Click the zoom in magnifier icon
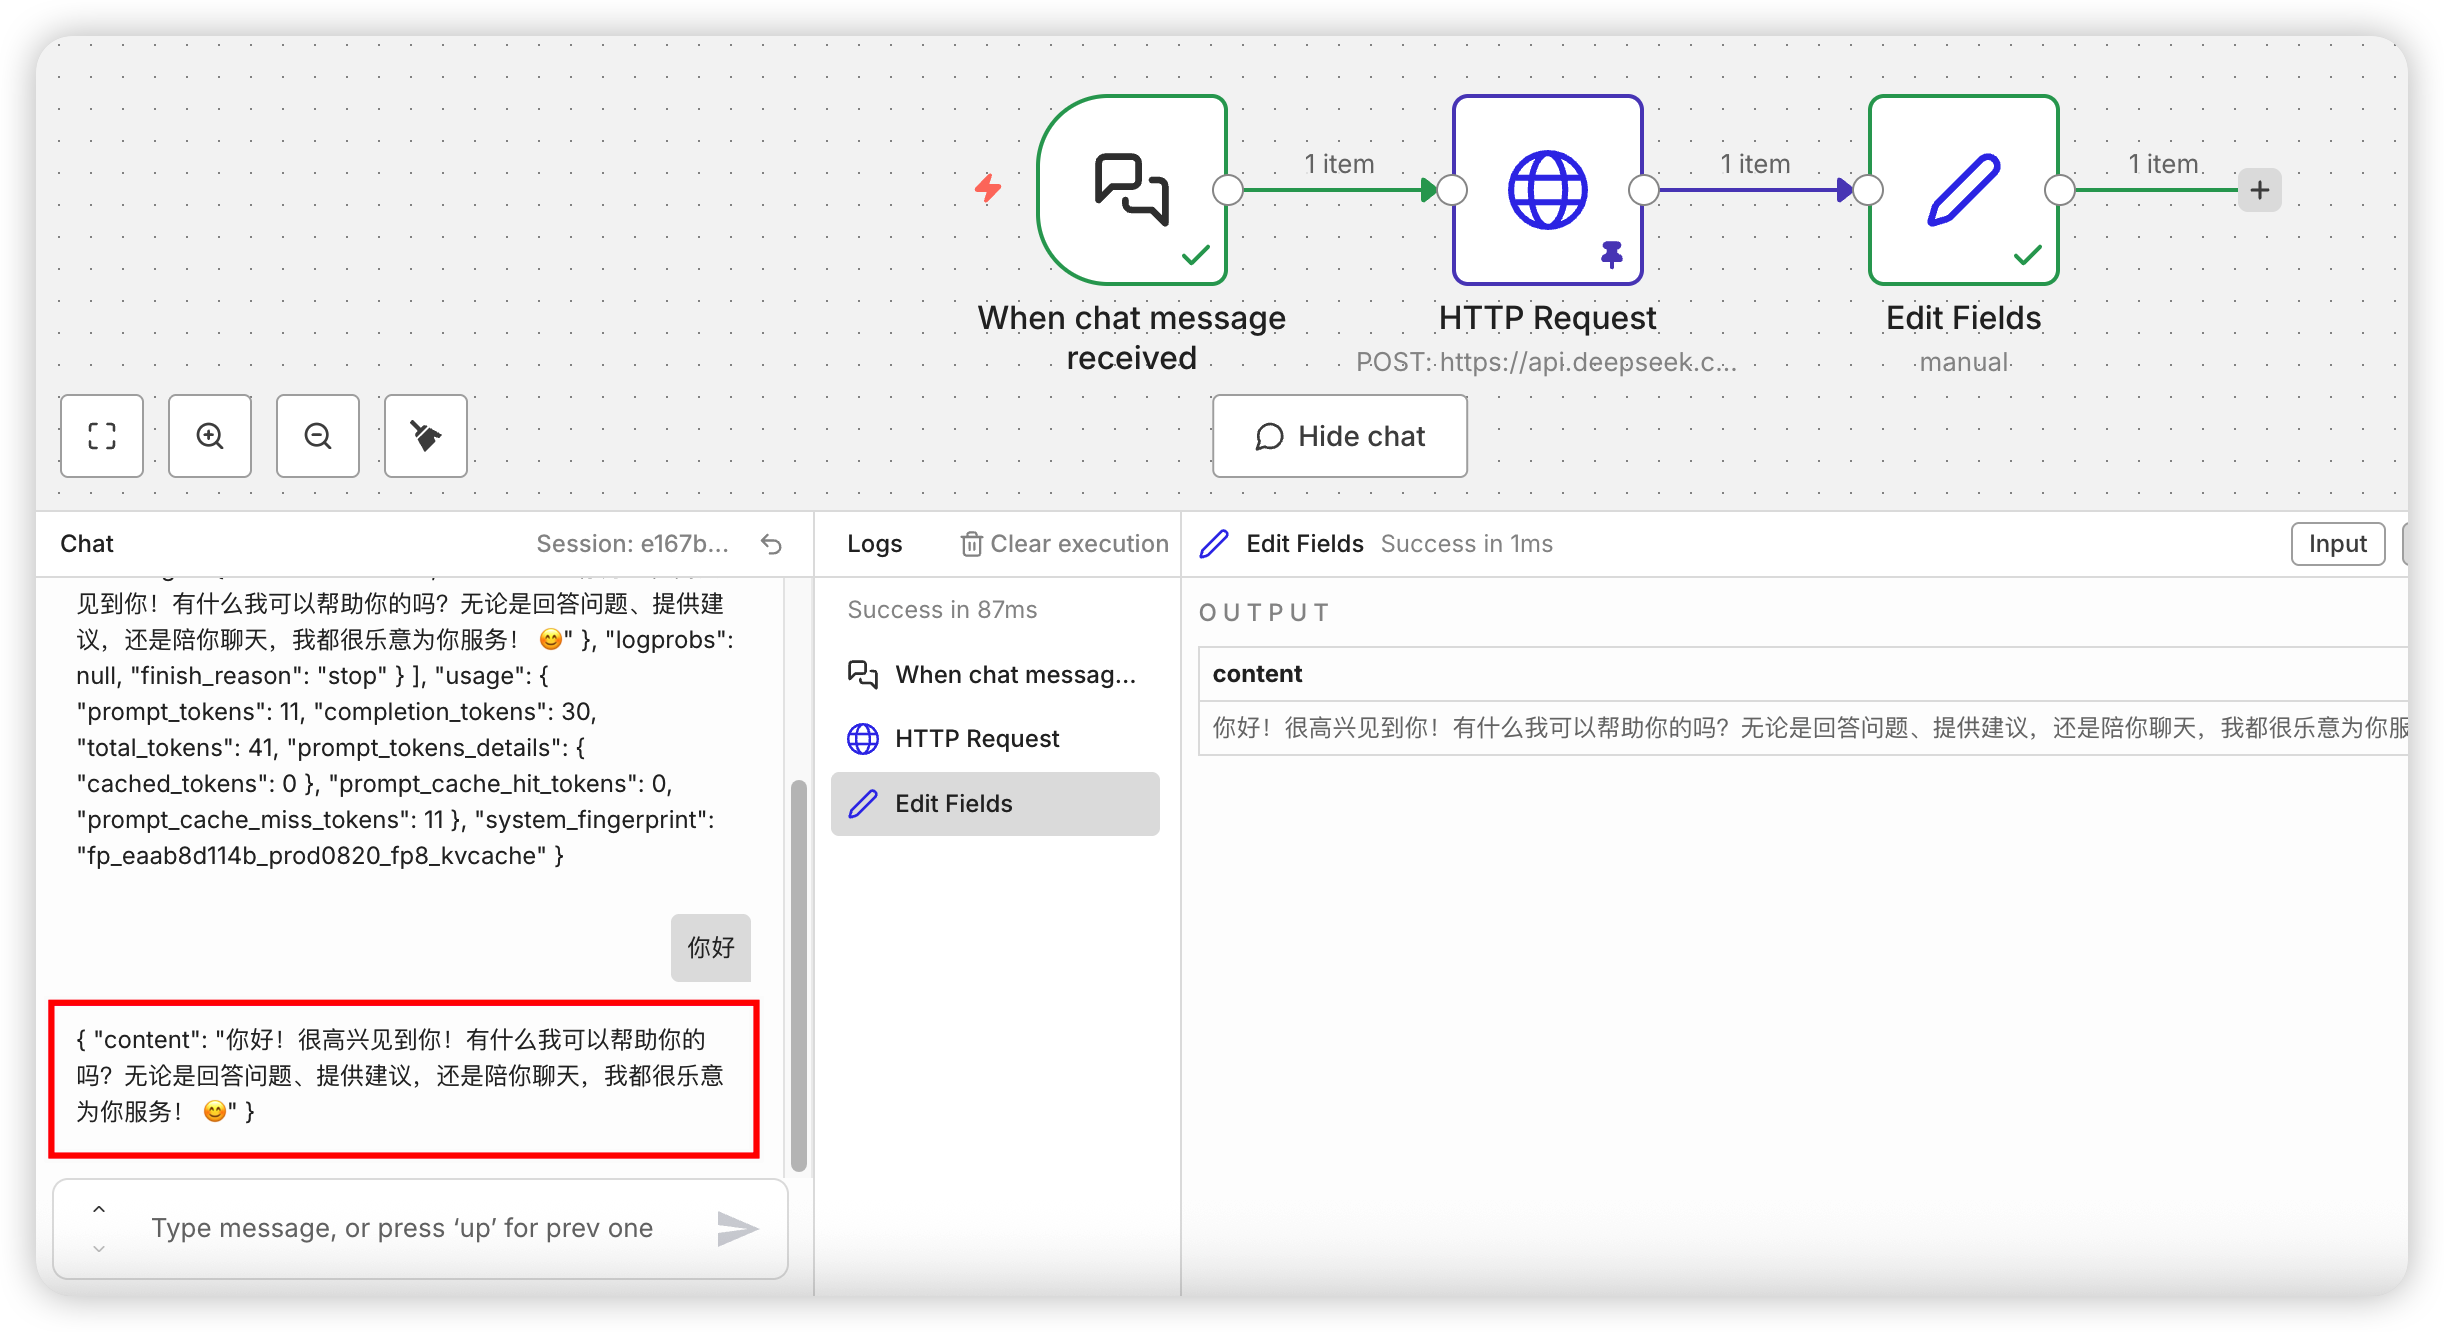 (210, 436)
